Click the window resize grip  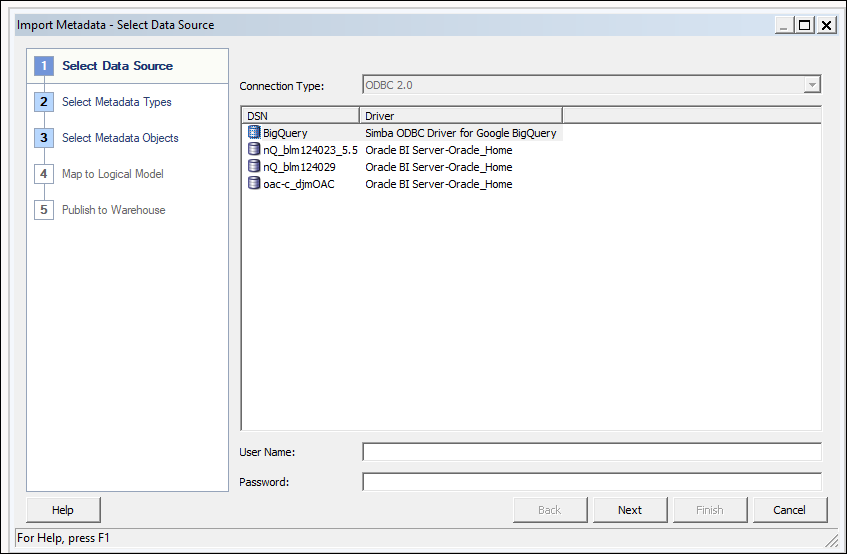(x=831, y=540)
